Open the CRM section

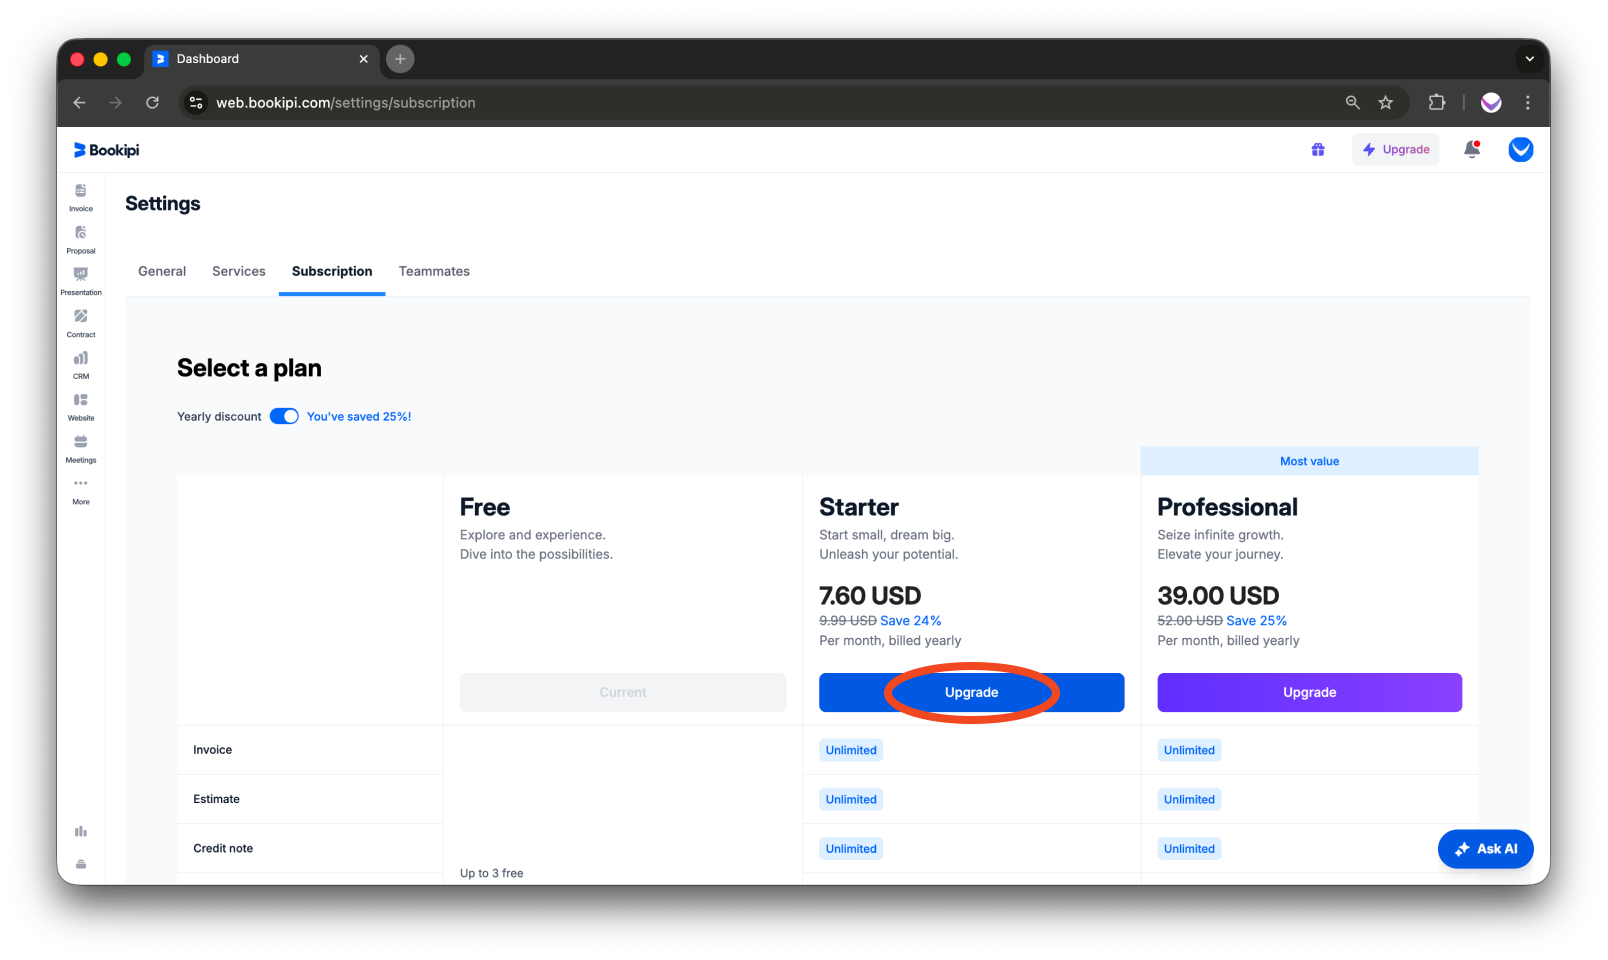tap(80, 364)
